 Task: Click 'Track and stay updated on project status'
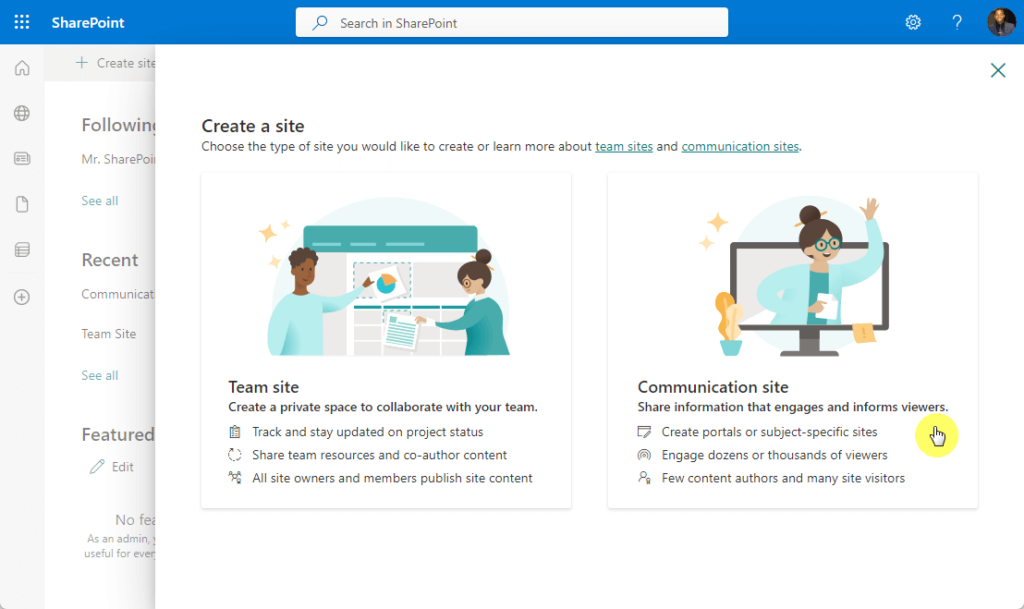click(367, 431)
